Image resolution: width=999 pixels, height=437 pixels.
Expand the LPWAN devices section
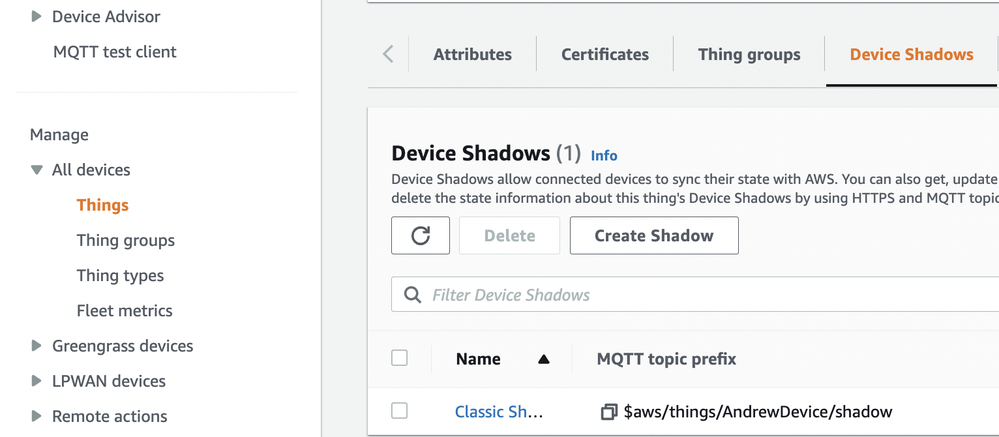tap(36, 381)
